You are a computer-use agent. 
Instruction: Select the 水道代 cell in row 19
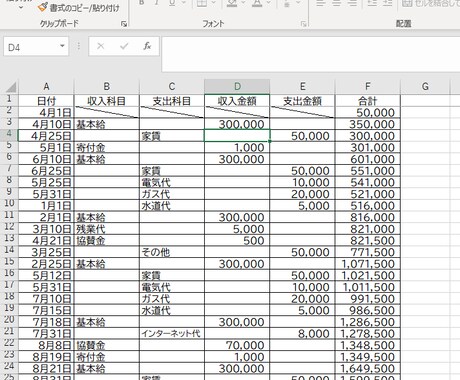(x=172, y=310)
